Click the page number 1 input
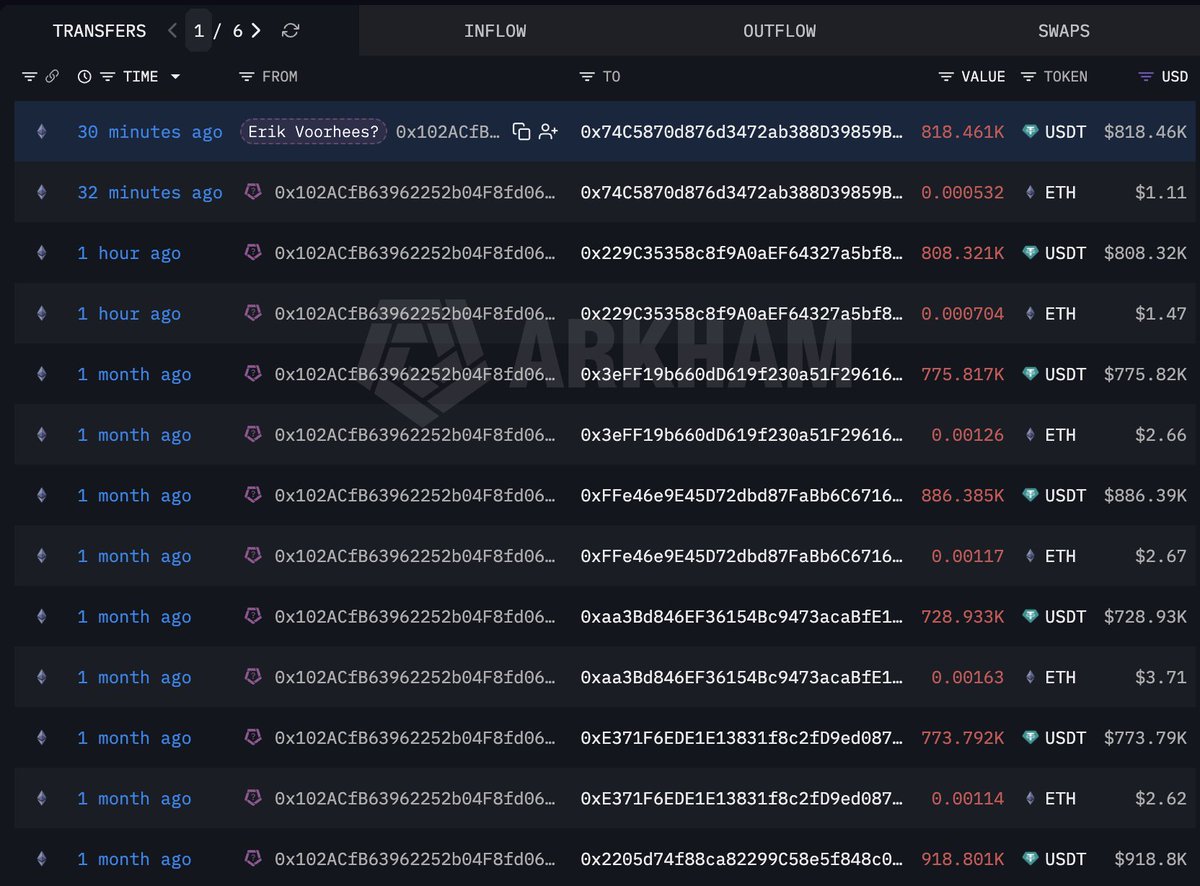Viewport: 1200px width, 886px height. [199, 31]
